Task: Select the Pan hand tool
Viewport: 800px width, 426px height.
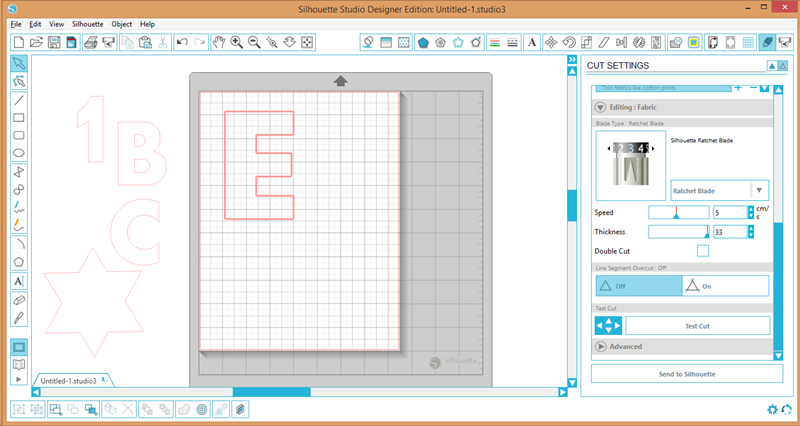Action: tap(218, 42)
